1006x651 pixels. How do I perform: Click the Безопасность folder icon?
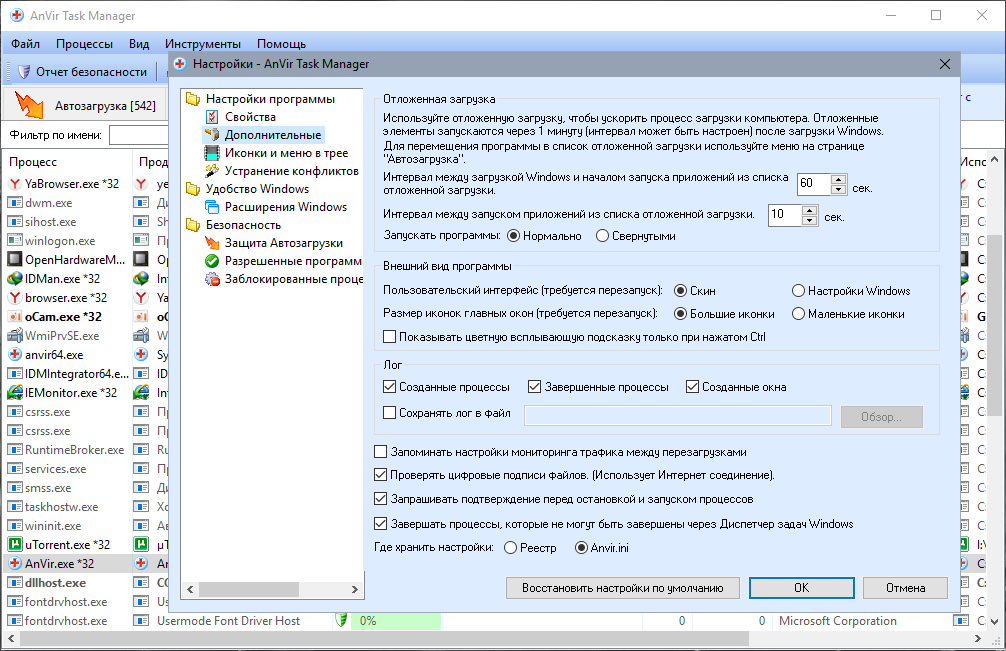pyautogui.click(x=193, y=224)
